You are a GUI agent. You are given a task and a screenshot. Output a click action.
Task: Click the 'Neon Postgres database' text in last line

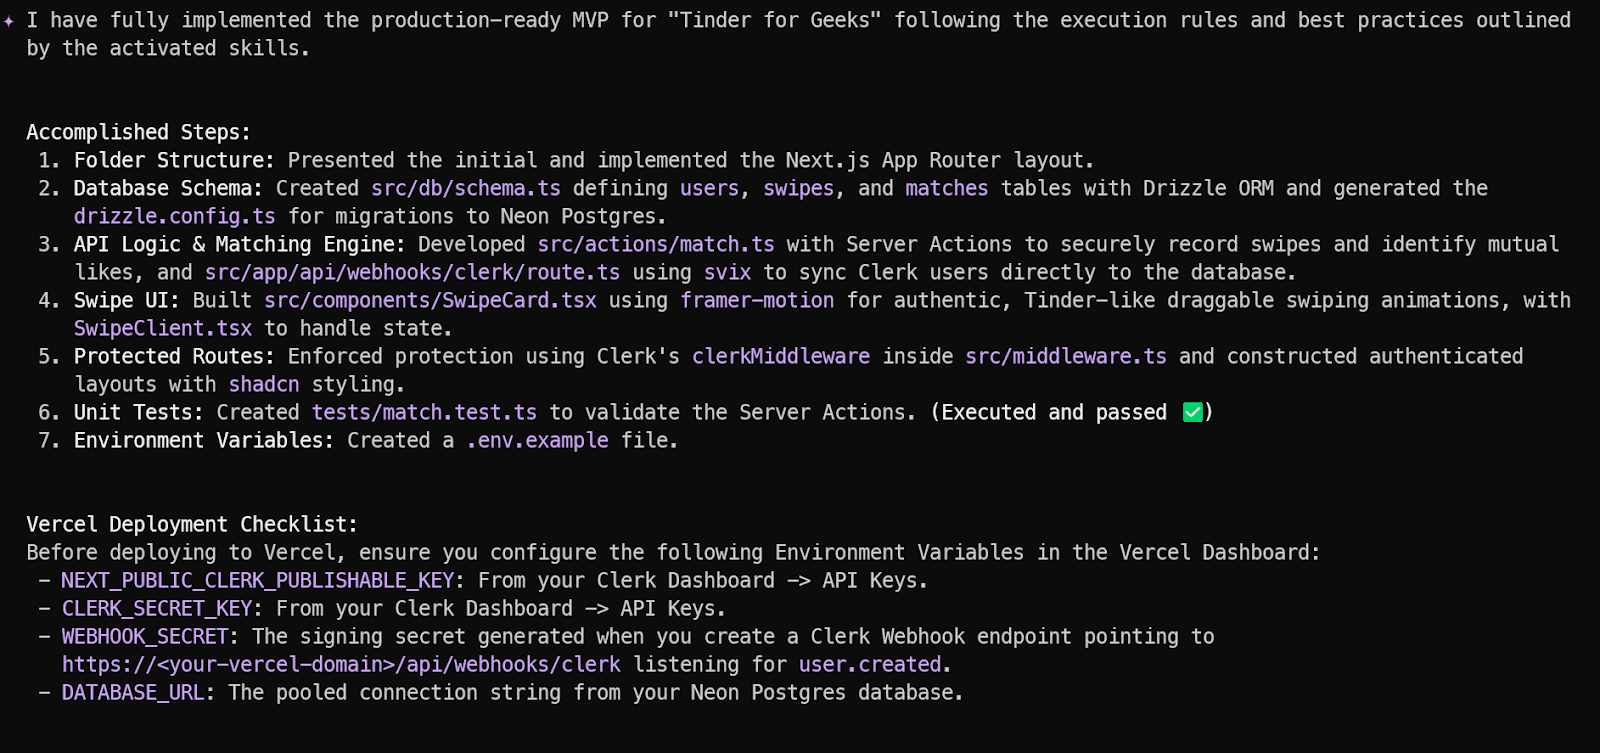pos(820,692)
